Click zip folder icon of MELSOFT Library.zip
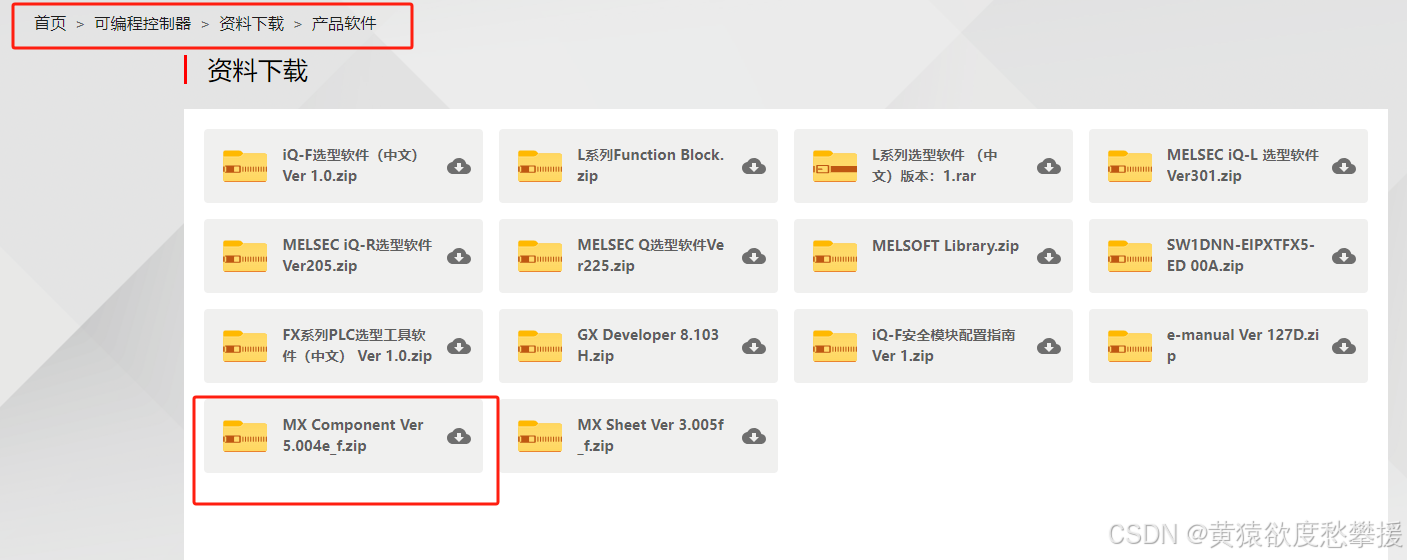 point(835,256)
